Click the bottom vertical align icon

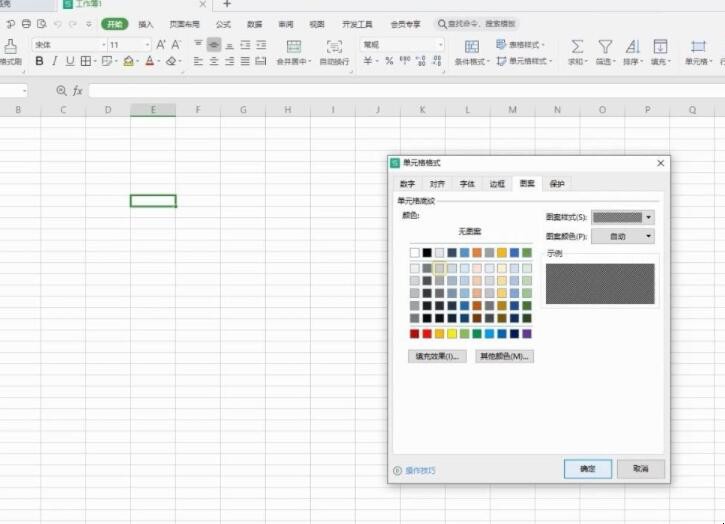pos(229,45)
